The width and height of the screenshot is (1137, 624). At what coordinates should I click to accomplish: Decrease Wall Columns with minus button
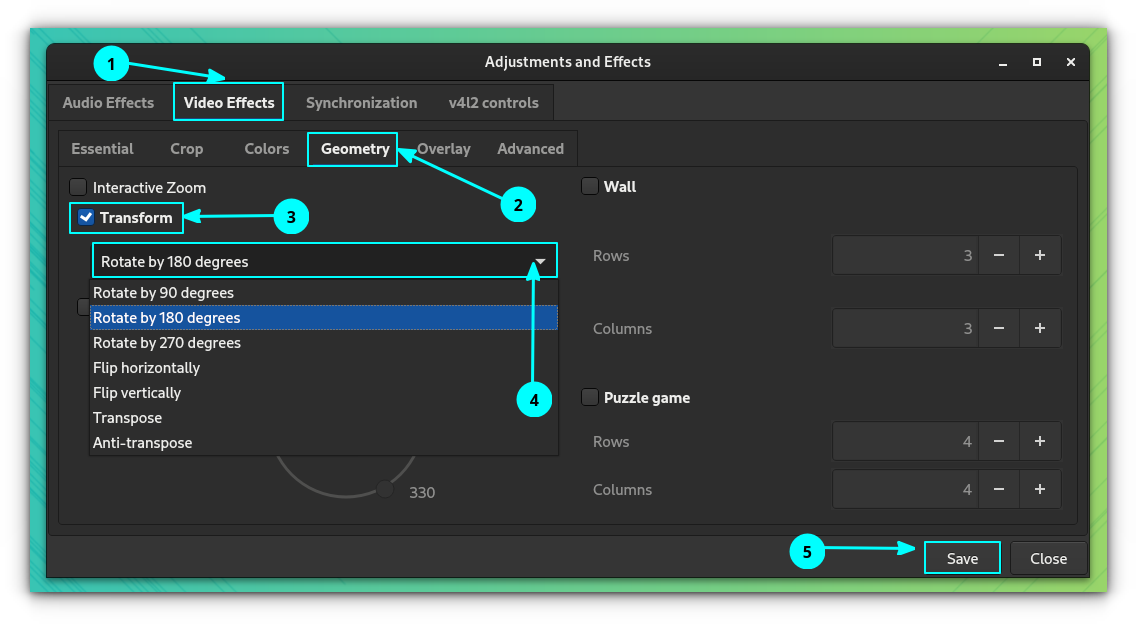pos(999,328)
